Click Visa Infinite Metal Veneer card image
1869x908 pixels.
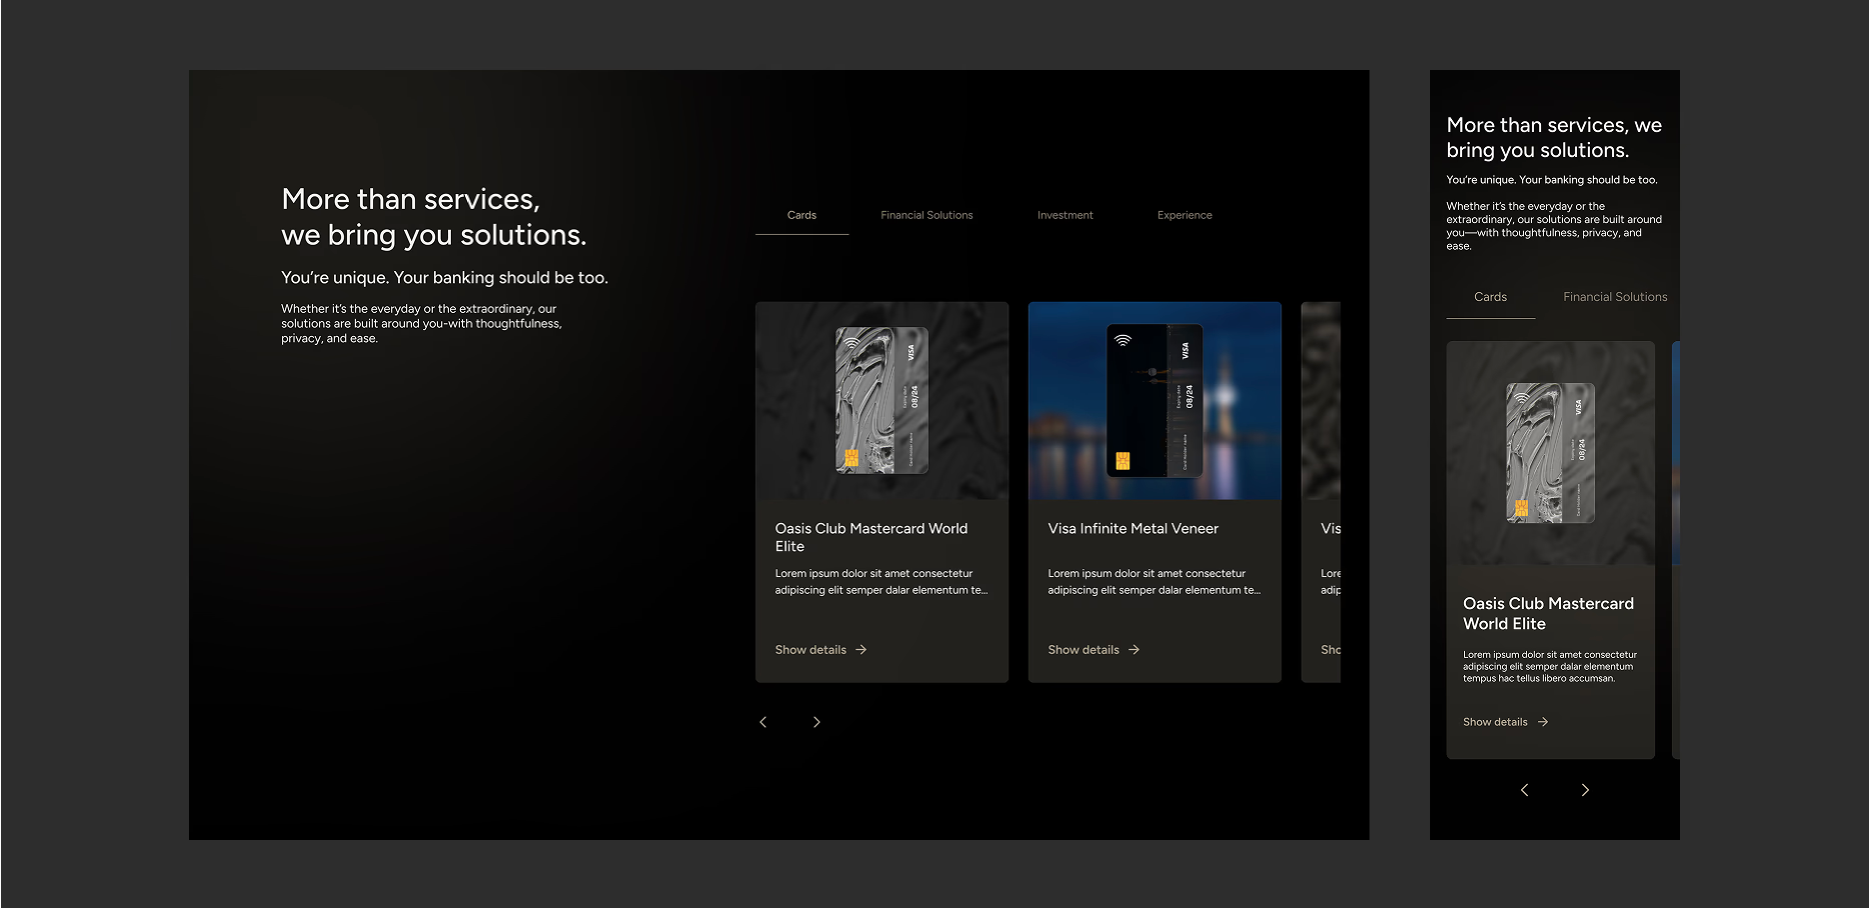1155,401
